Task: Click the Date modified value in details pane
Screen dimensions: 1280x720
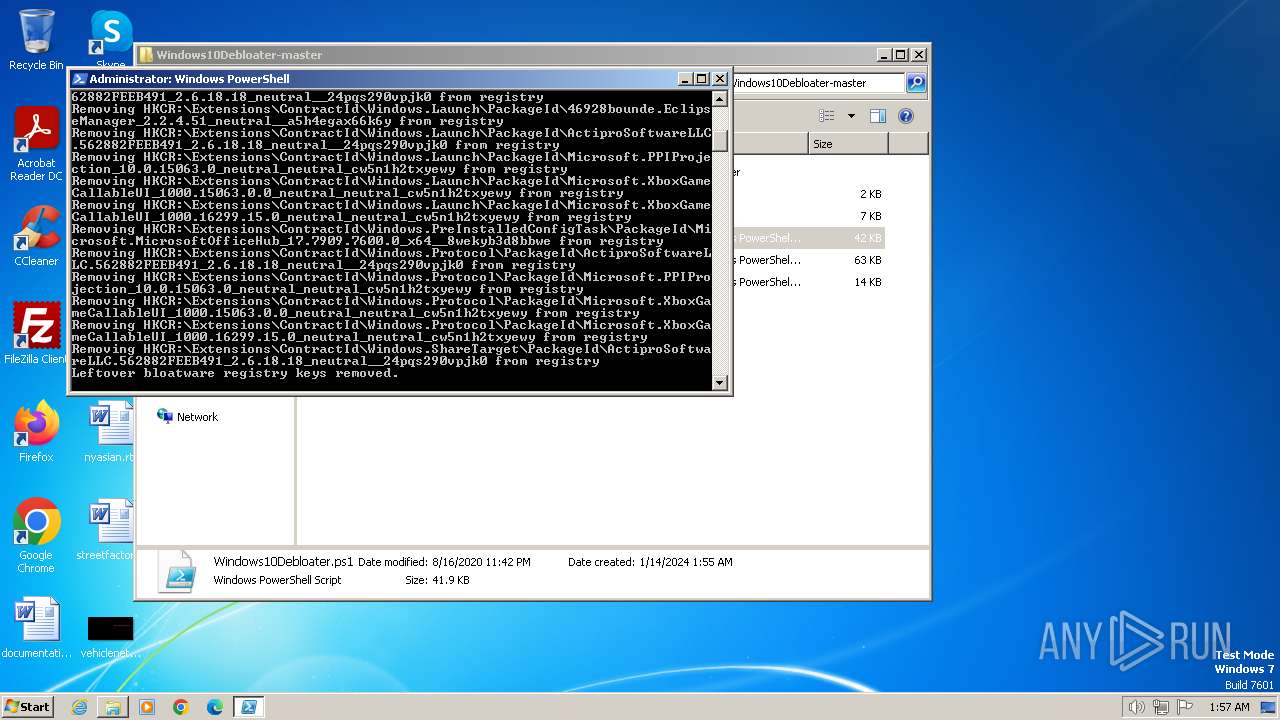Action: (x=481, y=562)
